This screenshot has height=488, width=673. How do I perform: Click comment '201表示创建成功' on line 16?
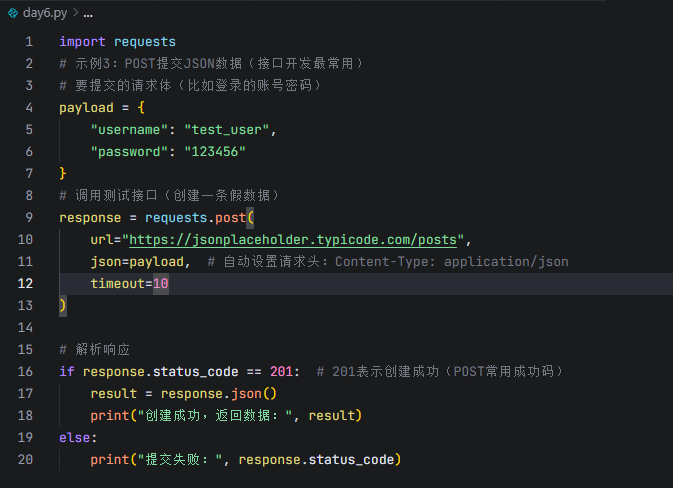coord(385,372)
